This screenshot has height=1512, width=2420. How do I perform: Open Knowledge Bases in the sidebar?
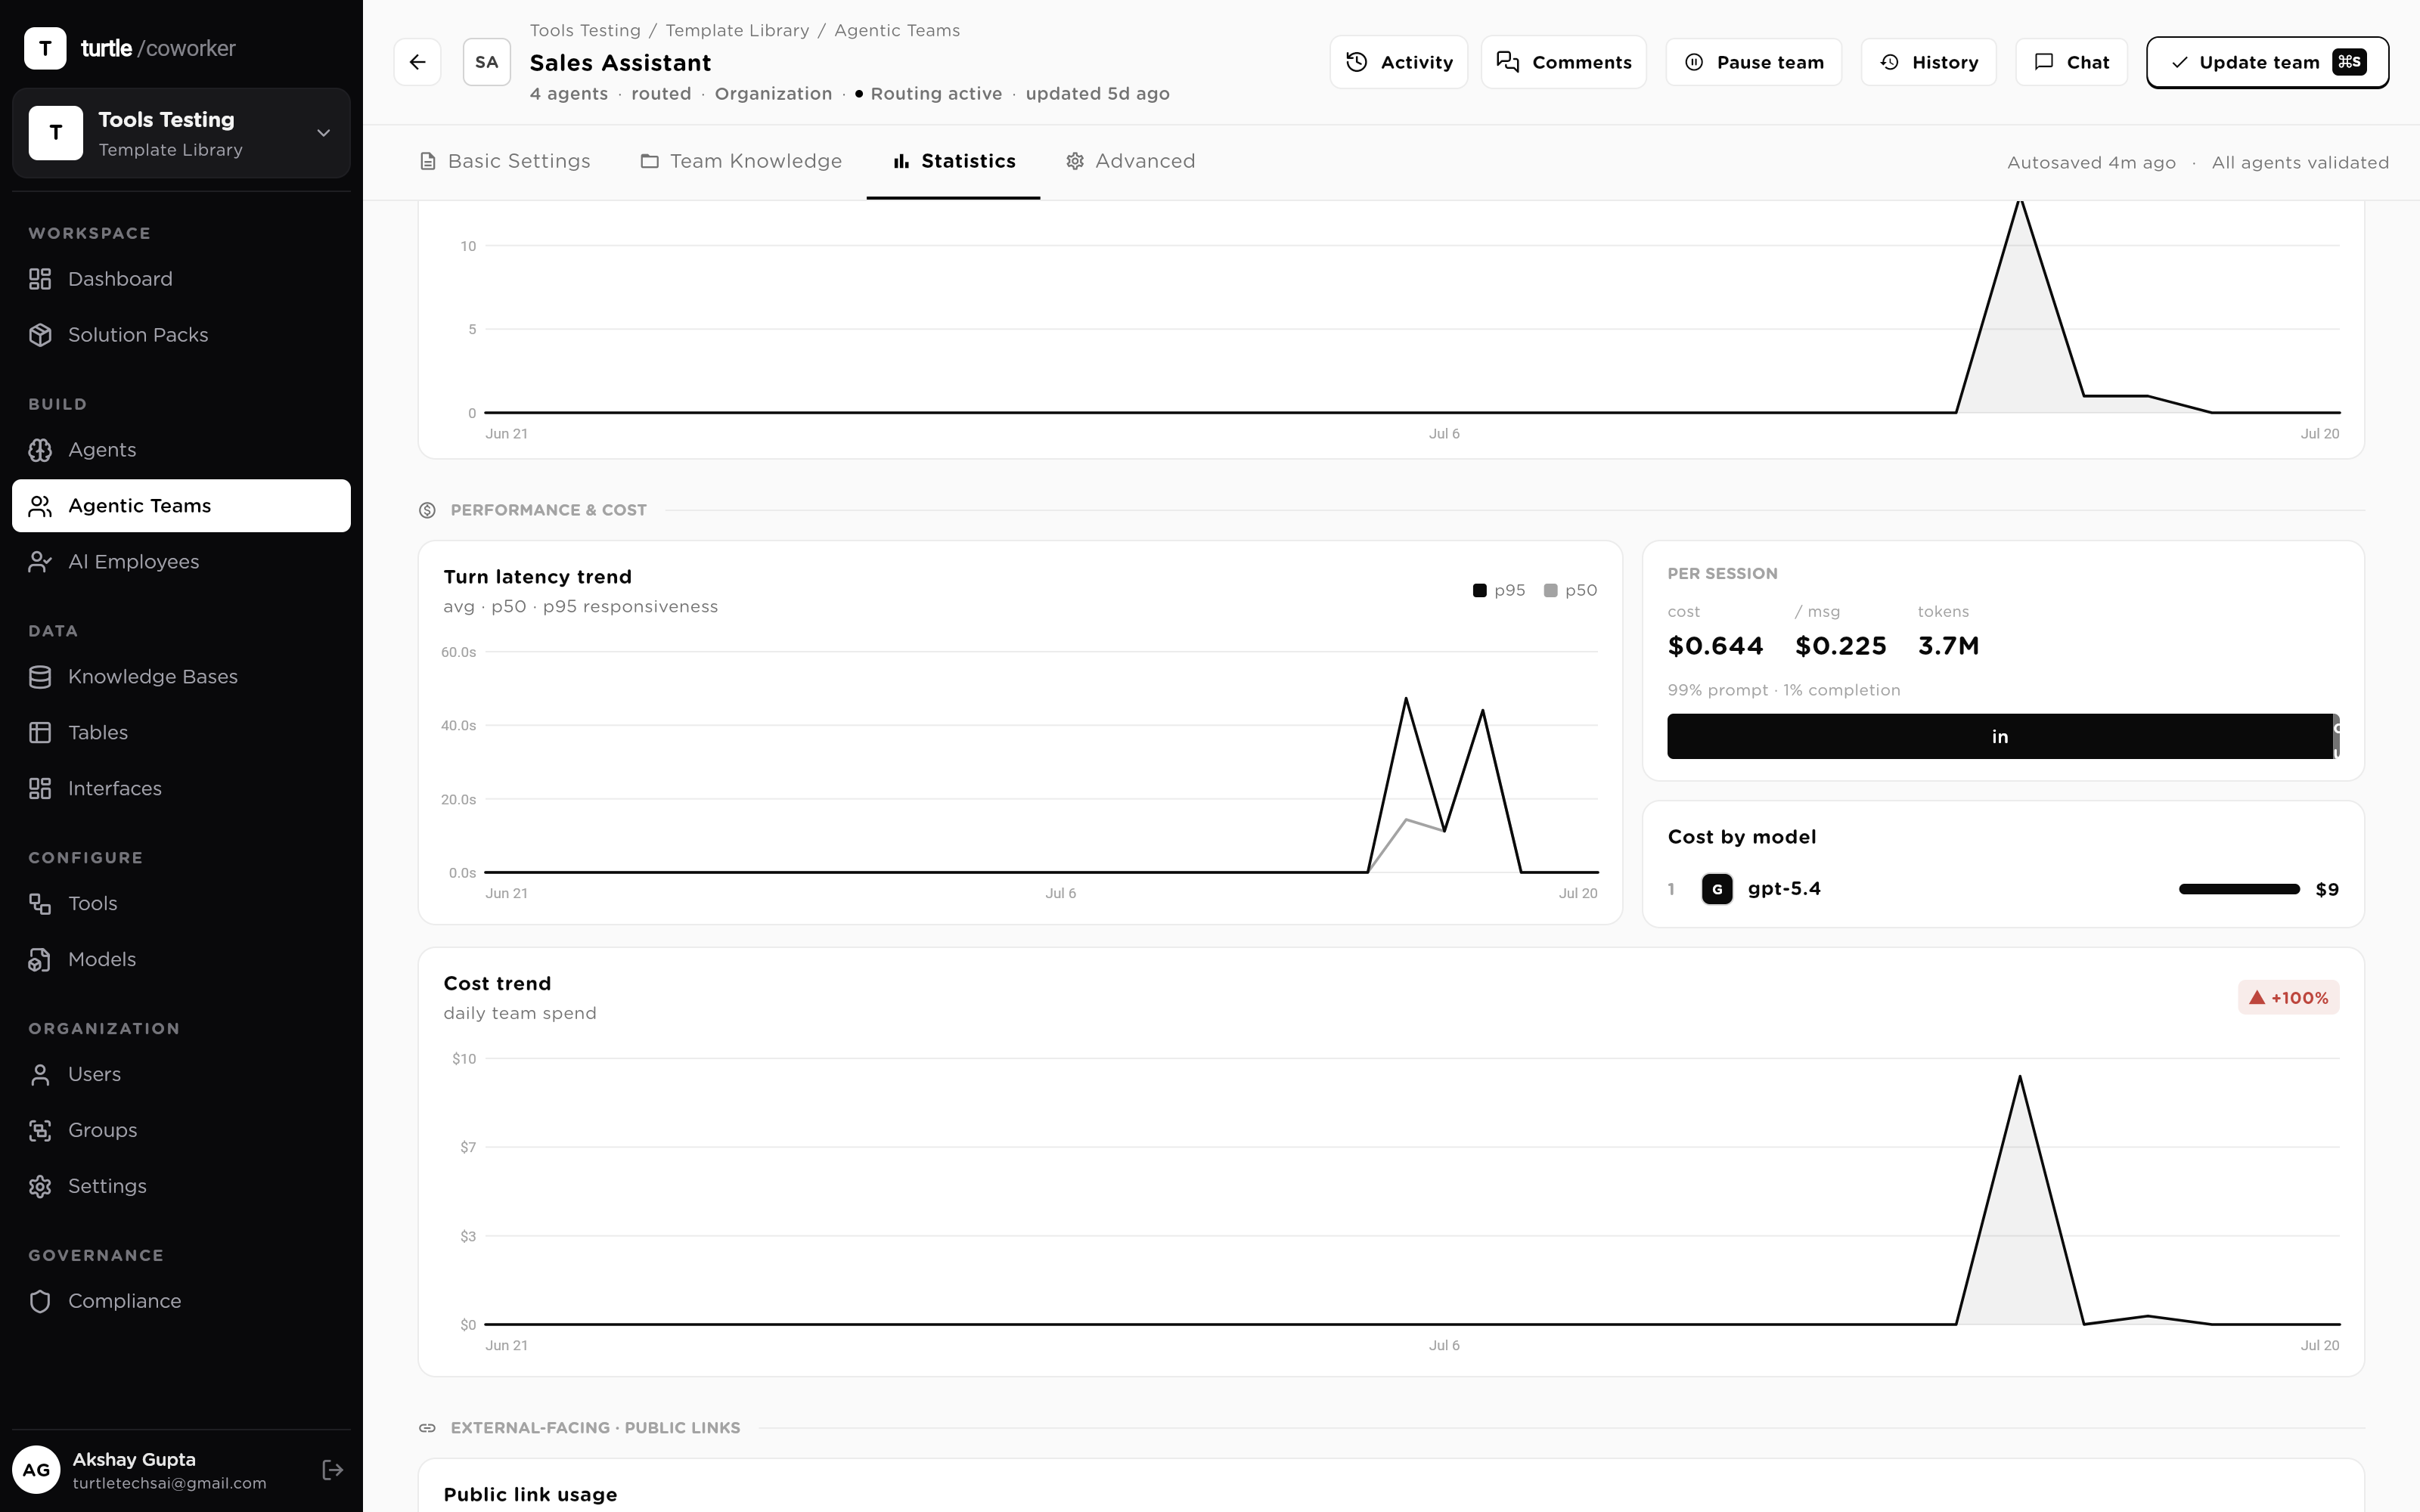(x=181, y=677)
